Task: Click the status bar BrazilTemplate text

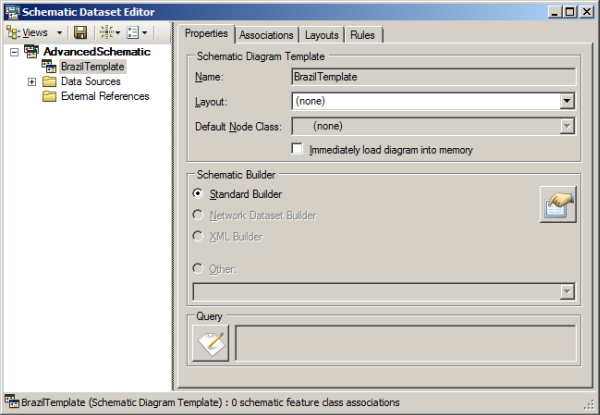Action: click(x=210, y=402)
